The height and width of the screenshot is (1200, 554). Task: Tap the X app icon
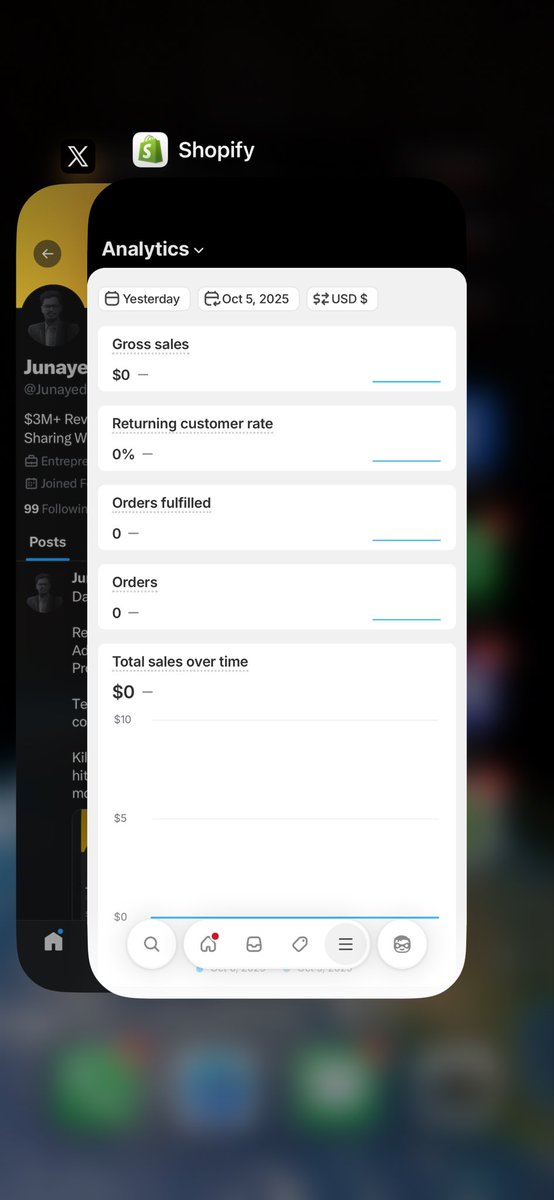[78, 157]
